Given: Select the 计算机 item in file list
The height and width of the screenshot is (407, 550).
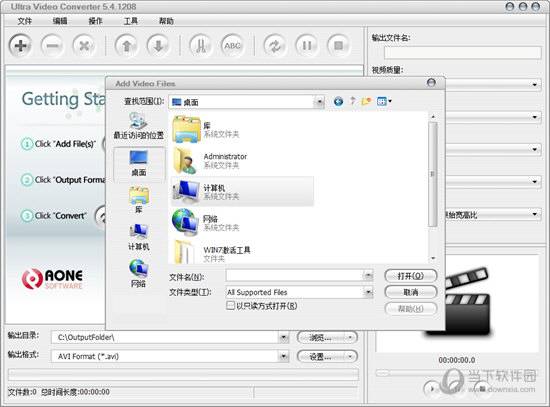Looking at the screenshot, I should (242, 192).
